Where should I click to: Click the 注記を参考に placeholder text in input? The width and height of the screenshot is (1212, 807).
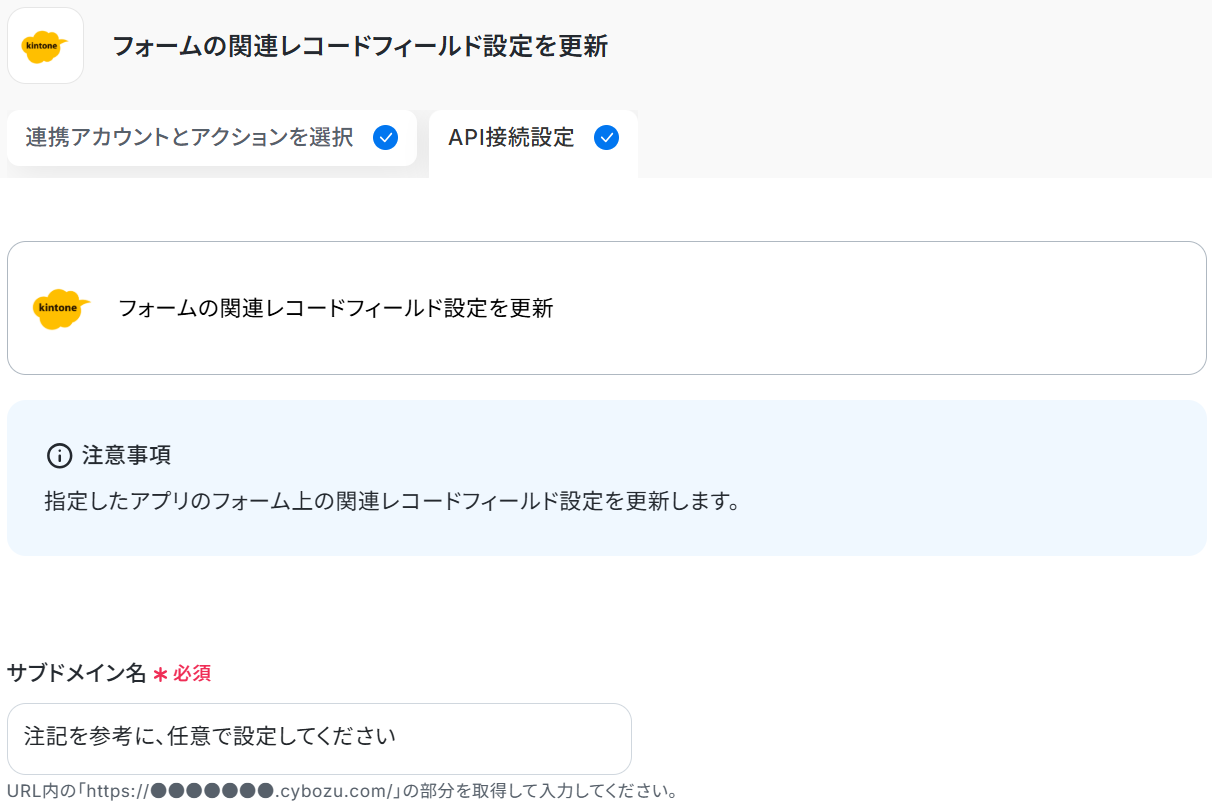click(x=210, y=737)
